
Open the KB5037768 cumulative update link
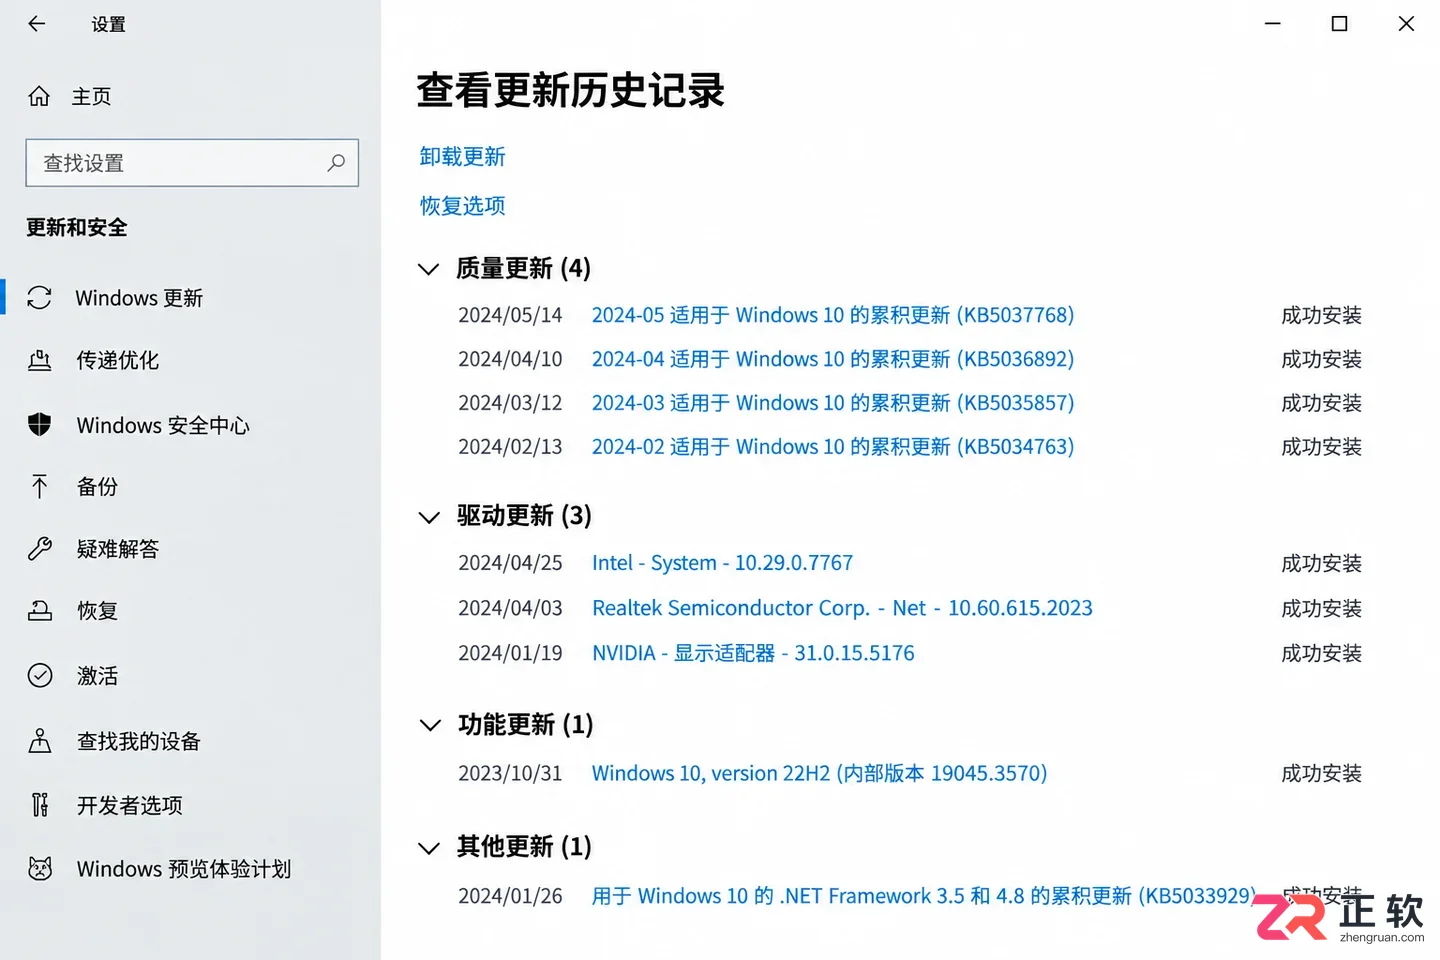tap(833, 315)
